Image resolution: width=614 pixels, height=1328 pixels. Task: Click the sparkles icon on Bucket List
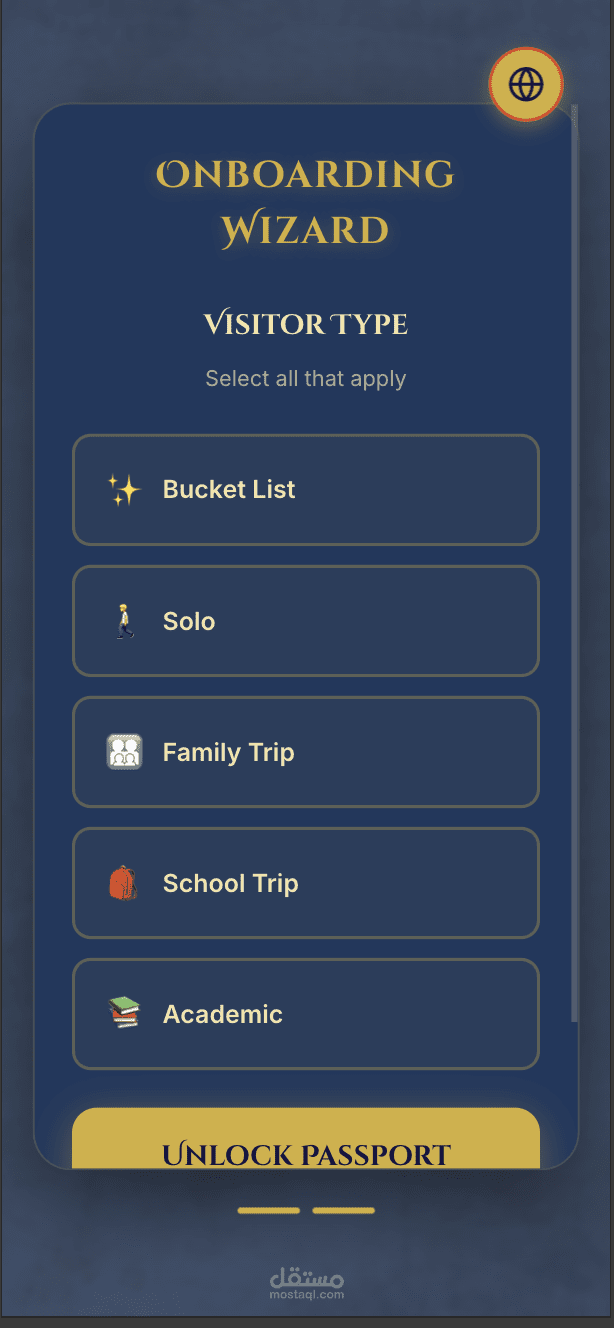point(124,490)
